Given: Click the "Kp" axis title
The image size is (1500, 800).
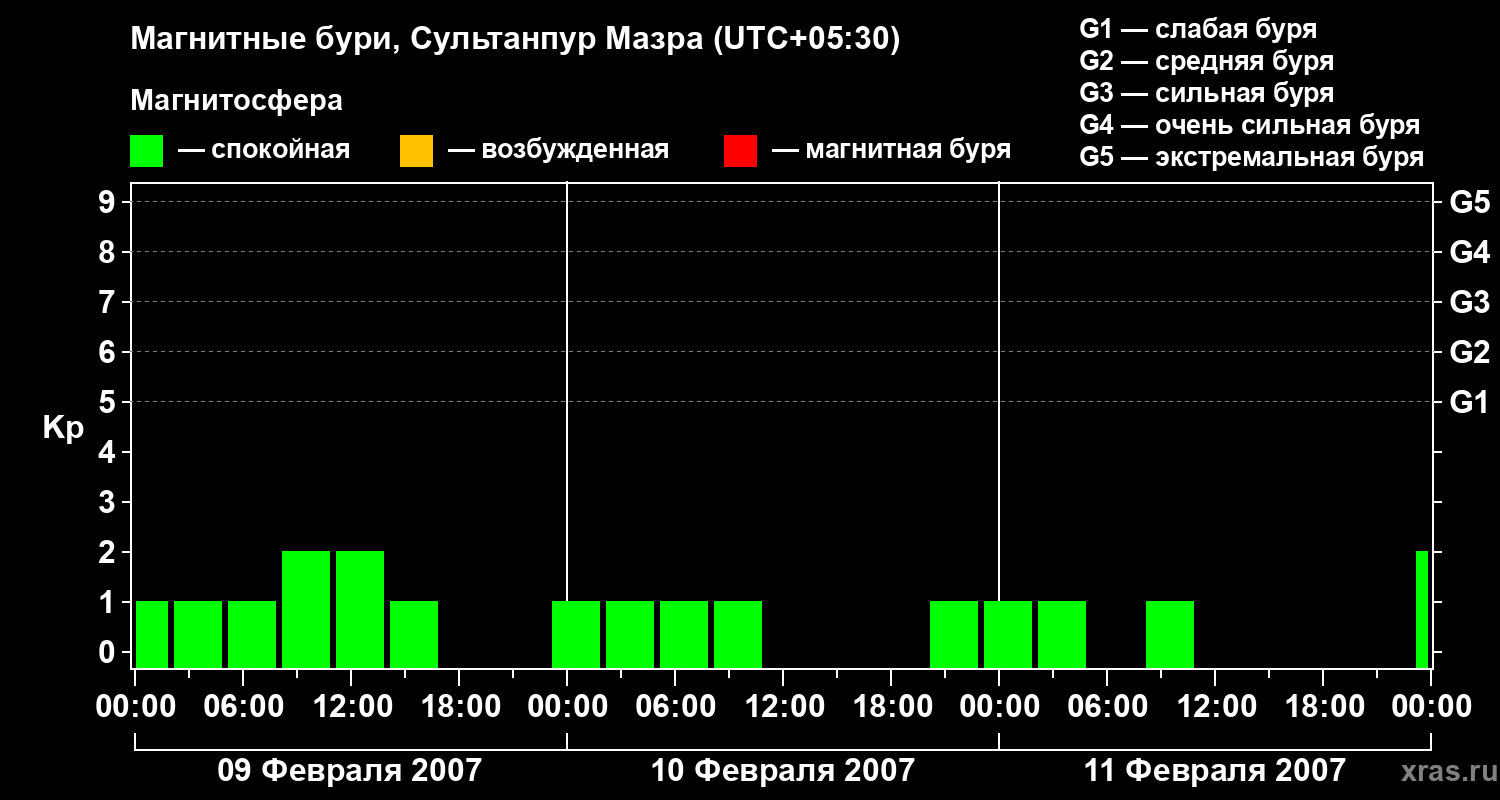Looking at the screenshot, I should (x=63, y=428).
